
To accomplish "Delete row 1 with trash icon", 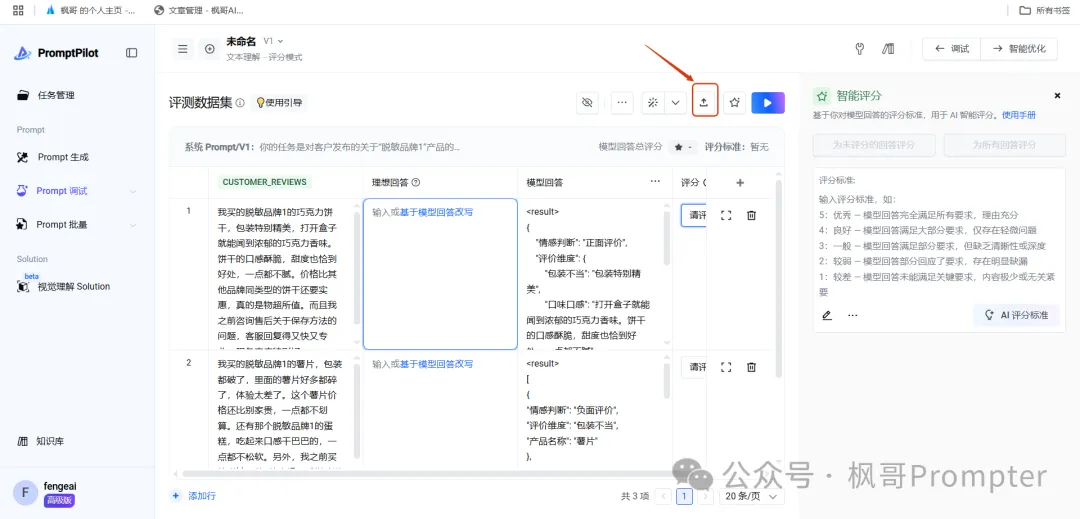I will click(x=751, y=215).
